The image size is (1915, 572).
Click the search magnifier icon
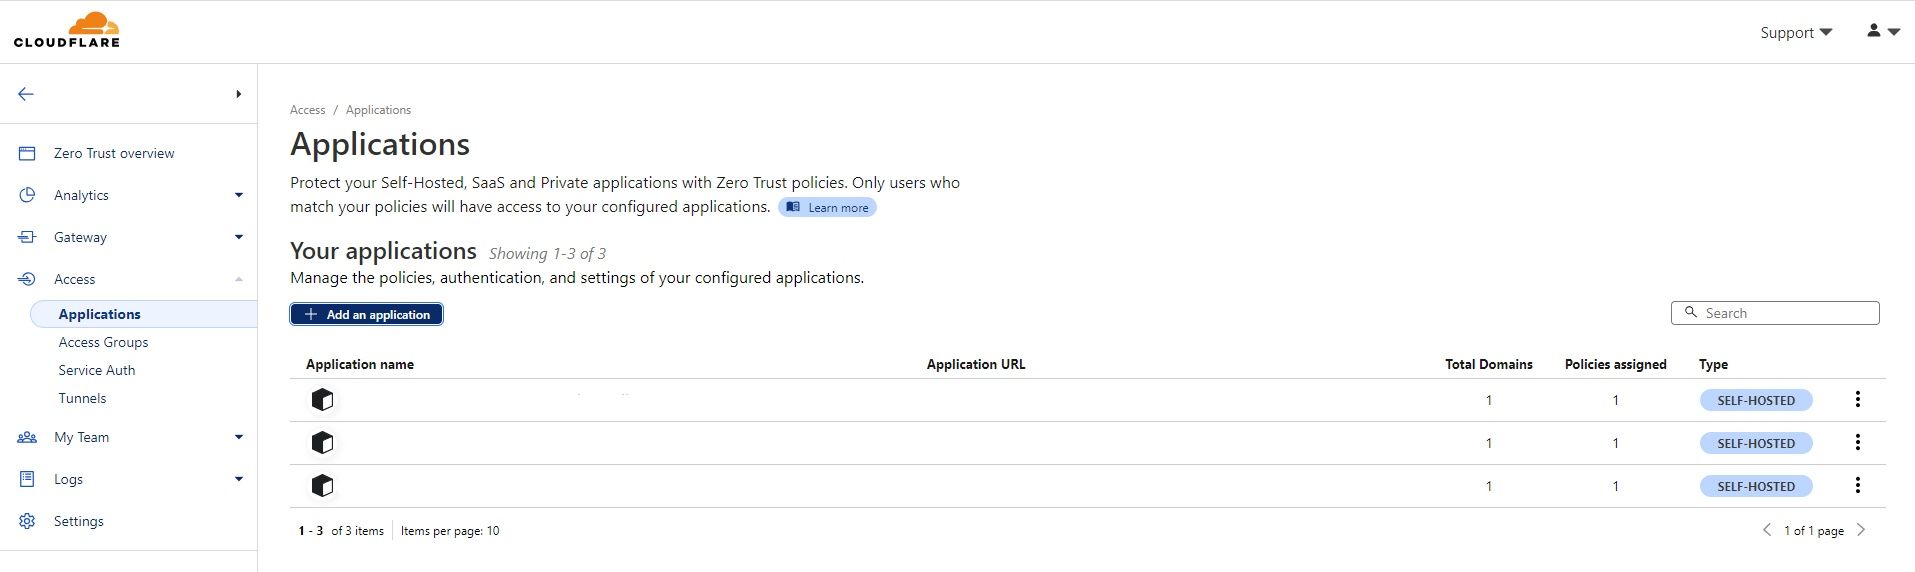click(x=1691, y=312)
